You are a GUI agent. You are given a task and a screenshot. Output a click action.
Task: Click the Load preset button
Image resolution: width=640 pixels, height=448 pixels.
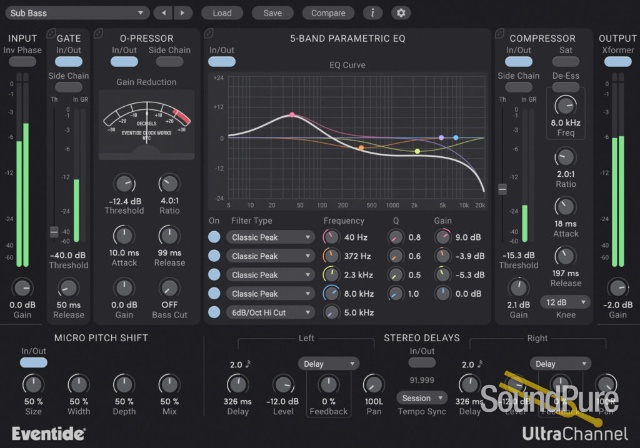click(222, 13)
